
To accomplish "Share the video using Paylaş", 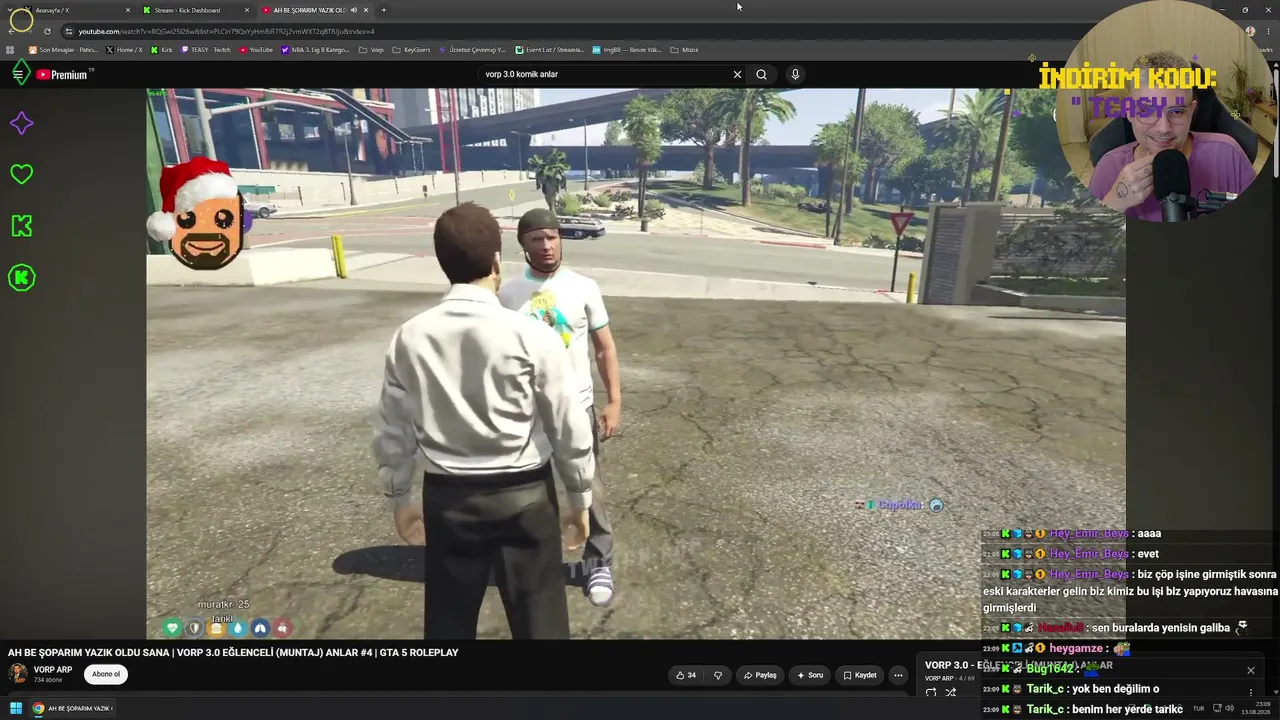I will 760,675.
